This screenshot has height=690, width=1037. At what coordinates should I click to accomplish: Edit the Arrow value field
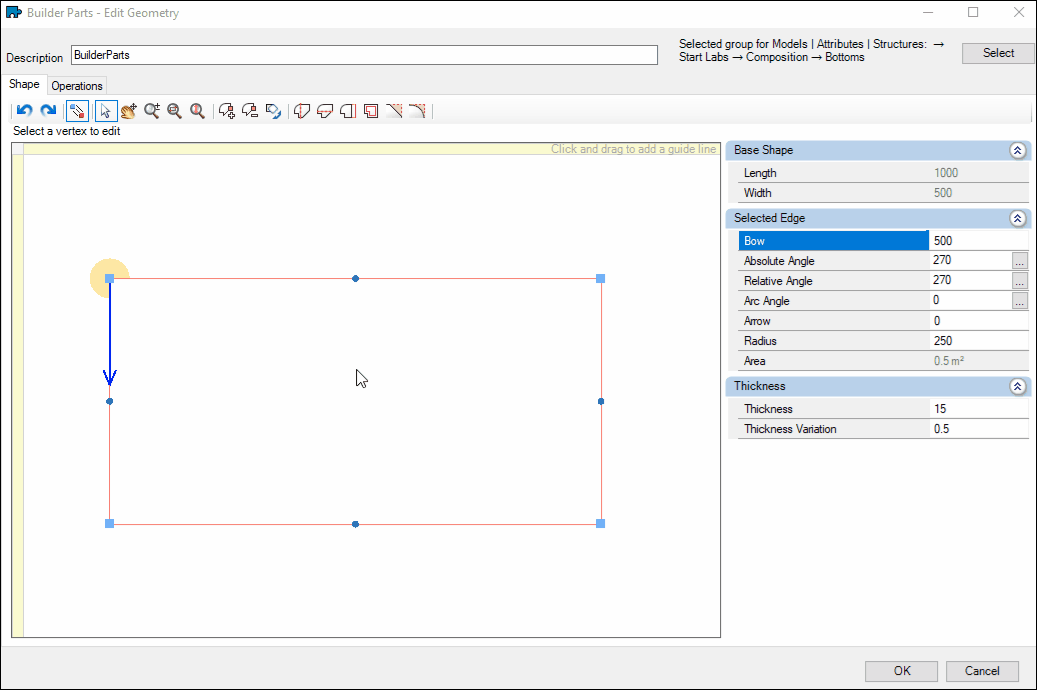(979, 321)
